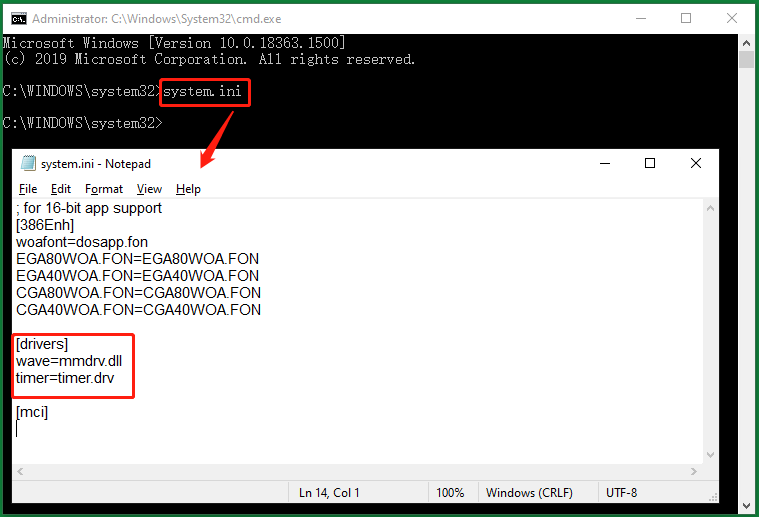Minimize the Notepad window
Viewport: 759px width, 517px height.
point(605,163)
